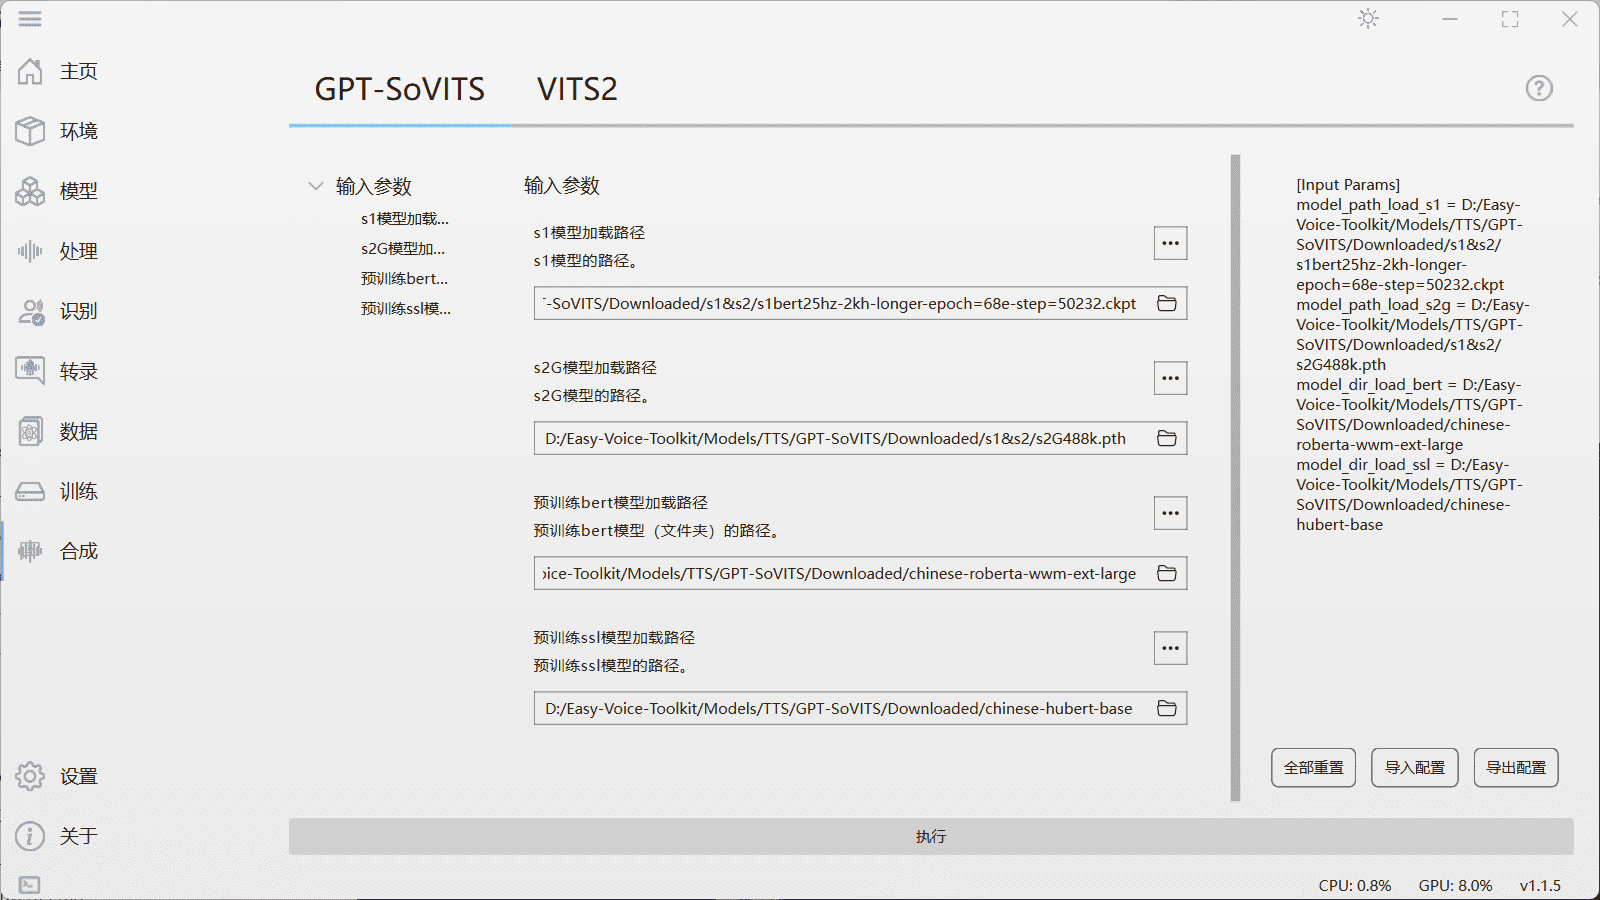This screenshot has width=1600, height=900.
Task: Open the hamburger menu icon
Action: pos(30,19)
